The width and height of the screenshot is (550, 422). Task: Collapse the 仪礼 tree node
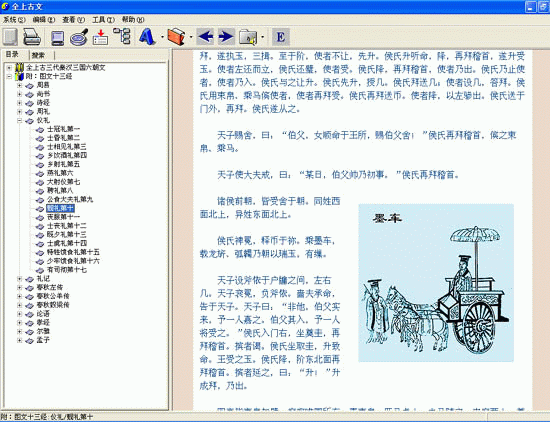[20, 120]
